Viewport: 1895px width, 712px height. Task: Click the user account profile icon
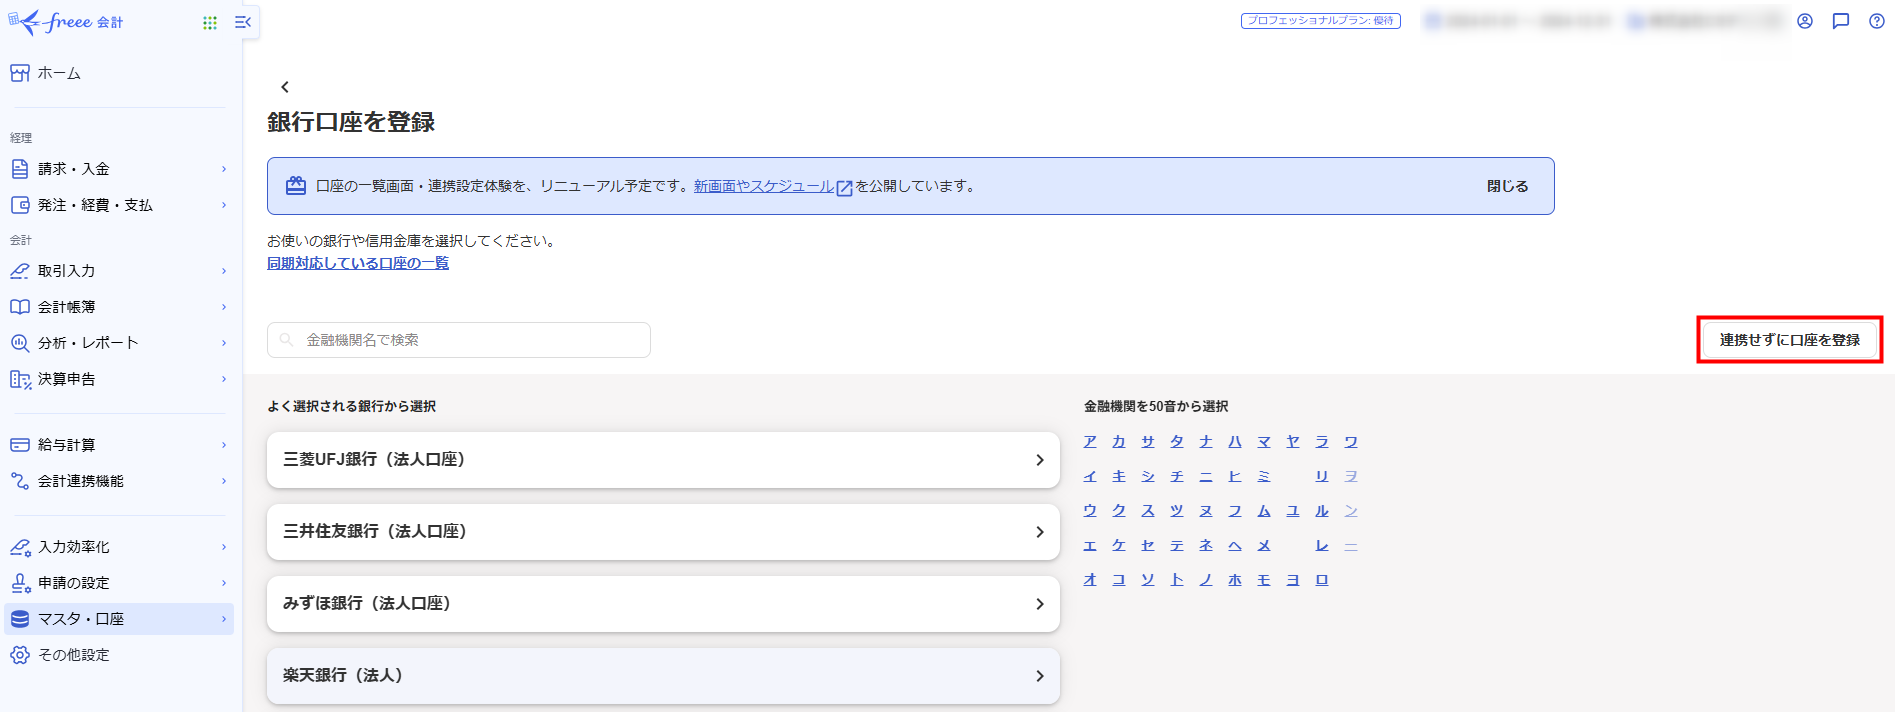[1805, 21]
